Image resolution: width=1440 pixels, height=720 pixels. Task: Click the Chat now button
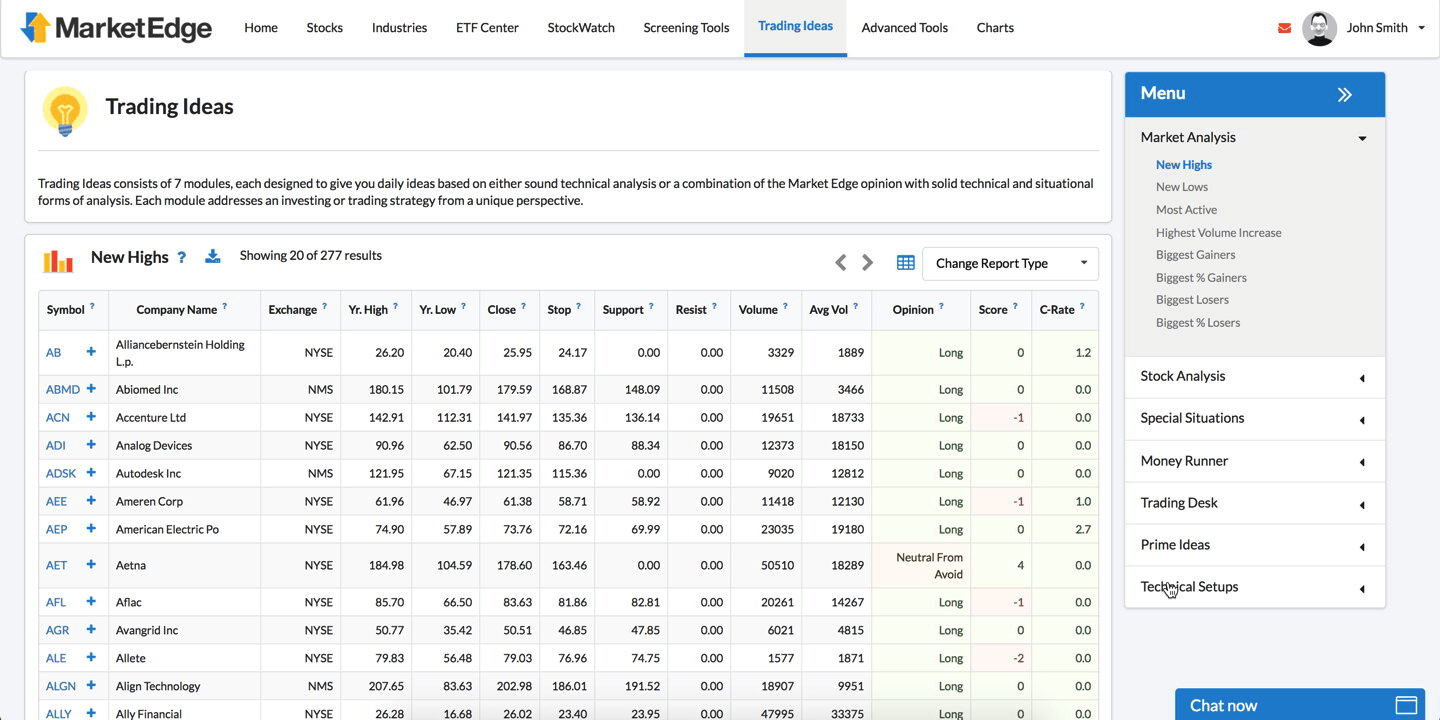pos(1300,705)
